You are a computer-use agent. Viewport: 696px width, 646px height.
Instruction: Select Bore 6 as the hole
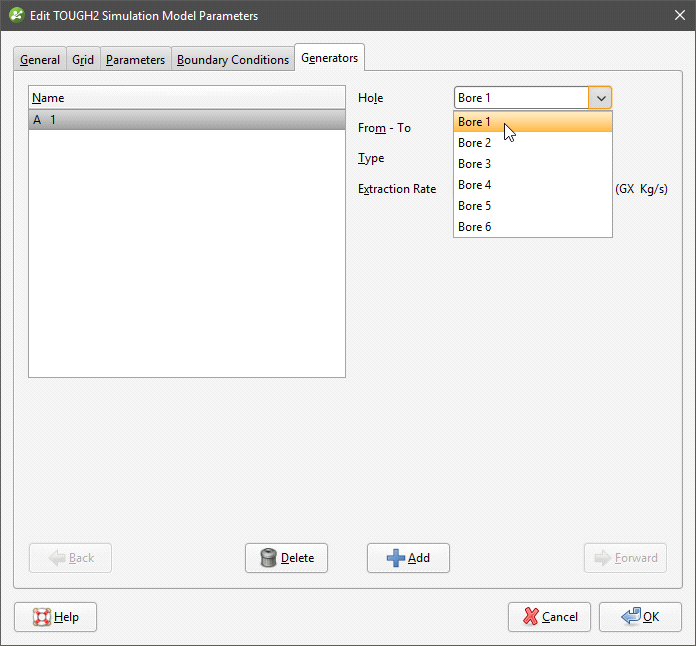(x=475, y=227)
